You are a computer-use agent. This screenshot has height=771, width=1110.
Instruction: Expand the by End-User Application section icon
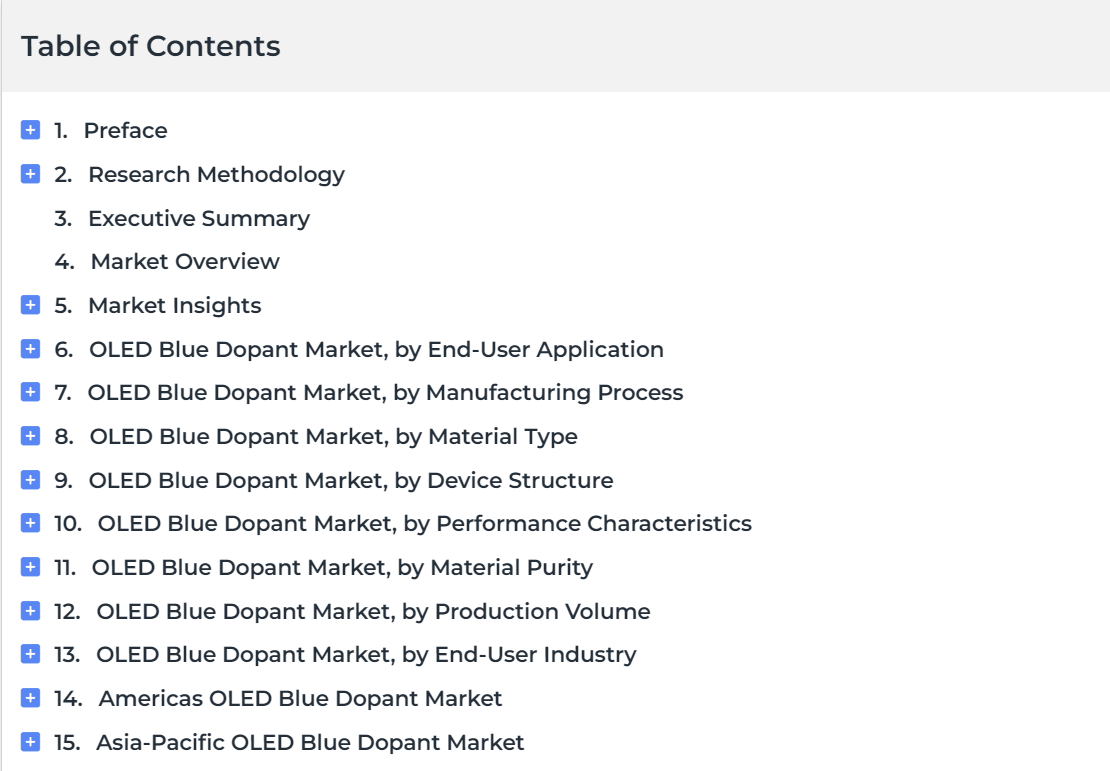[x=31, y=349]
